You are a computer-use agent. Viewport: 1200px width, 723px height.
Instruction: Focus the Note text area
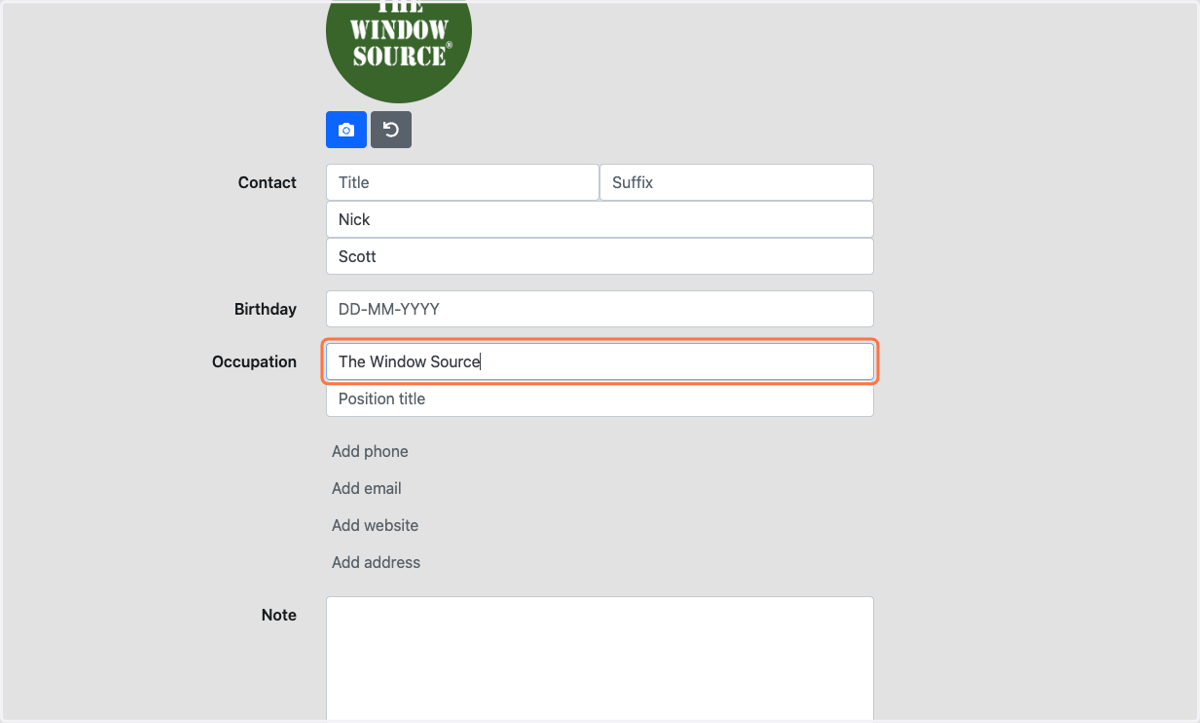[x=600, y=659]
